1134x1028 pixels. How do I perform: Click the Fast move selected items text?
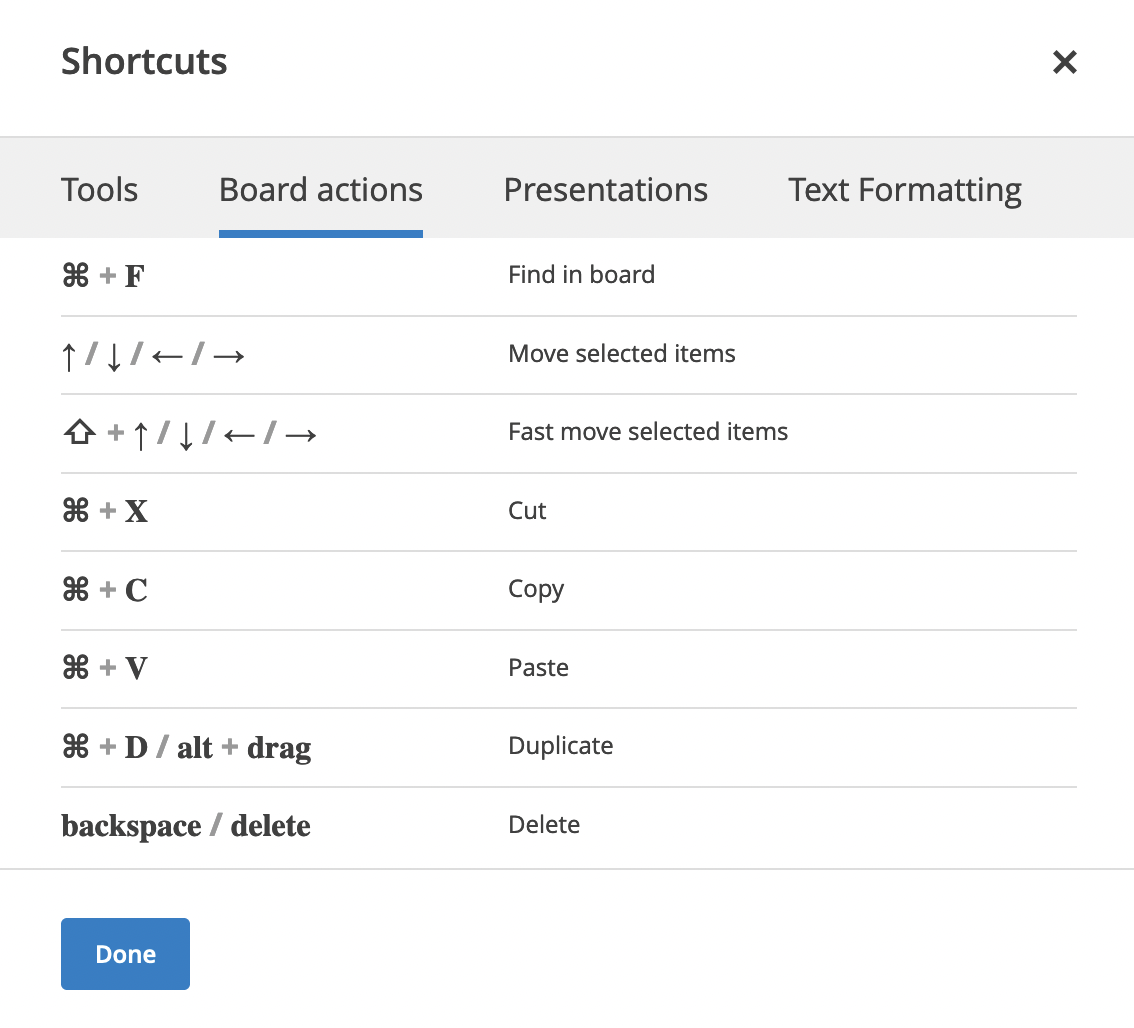[648, 432]
